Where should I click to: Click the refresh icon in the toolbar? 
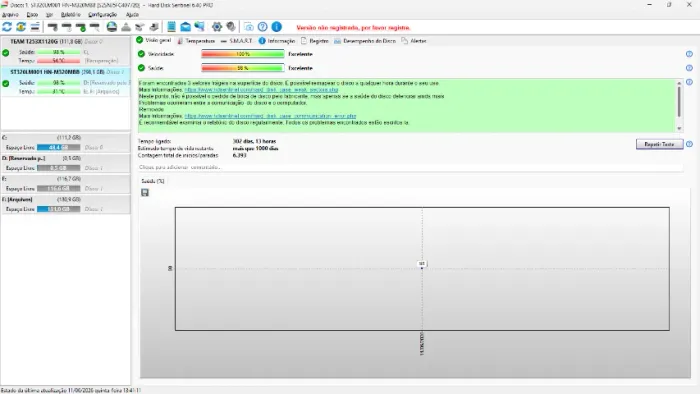tap(7, 27)
